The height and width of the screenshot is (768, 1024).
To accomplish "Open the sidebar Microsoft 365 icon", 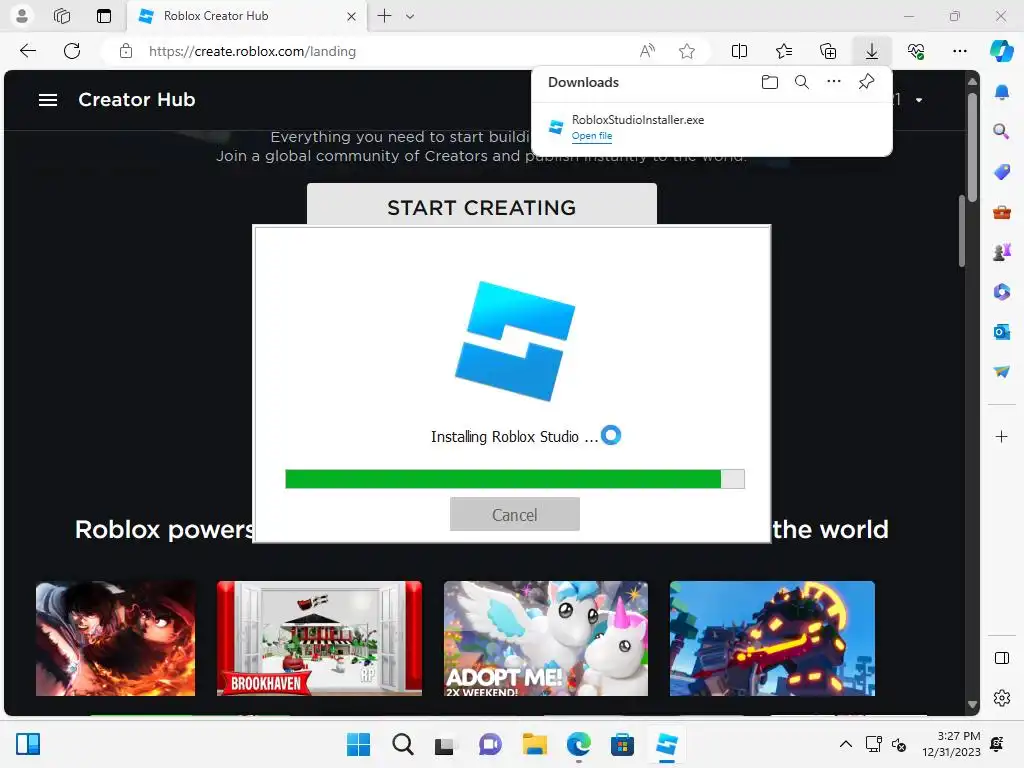I will coord(1002,292).
